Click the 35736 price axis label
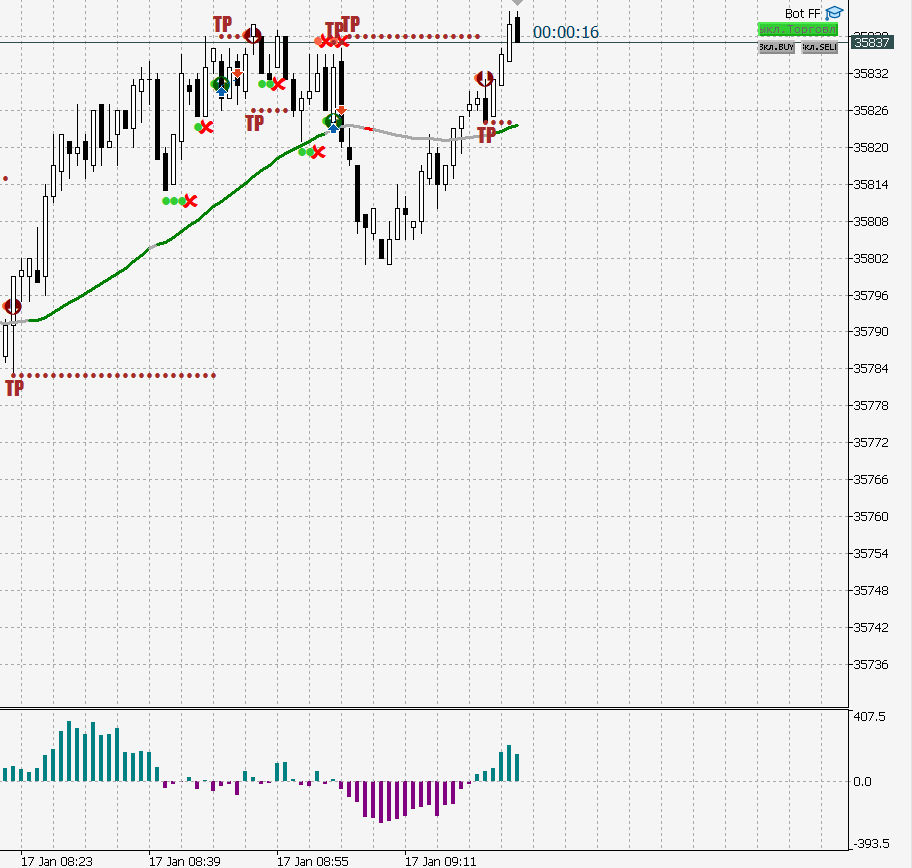The width and height of the screenshot is (912, 868). pos(871,664)
